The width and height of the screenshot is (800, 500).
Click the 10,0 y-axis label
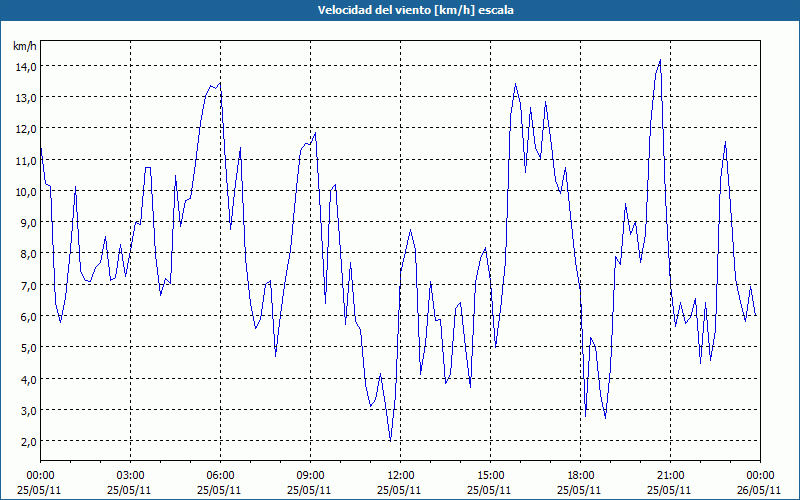pyautogui.click(x=26, y=191)
